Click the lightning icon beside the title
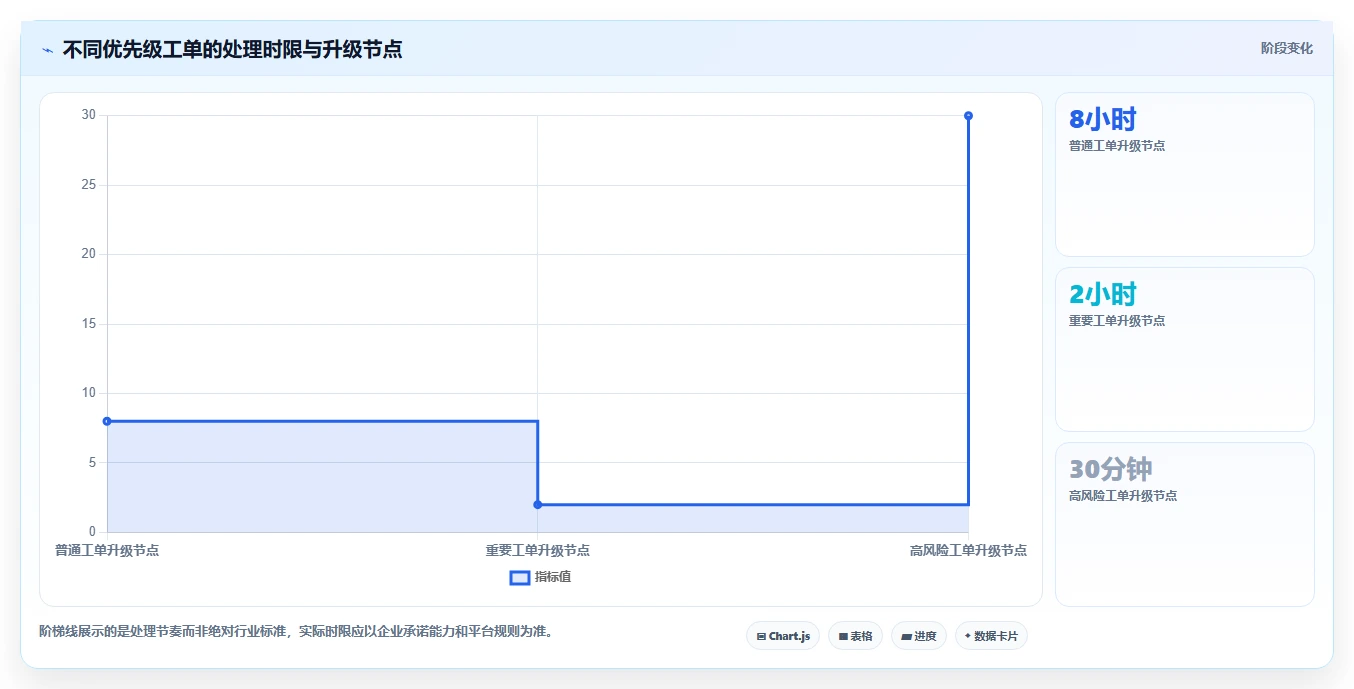 point(47,50)
